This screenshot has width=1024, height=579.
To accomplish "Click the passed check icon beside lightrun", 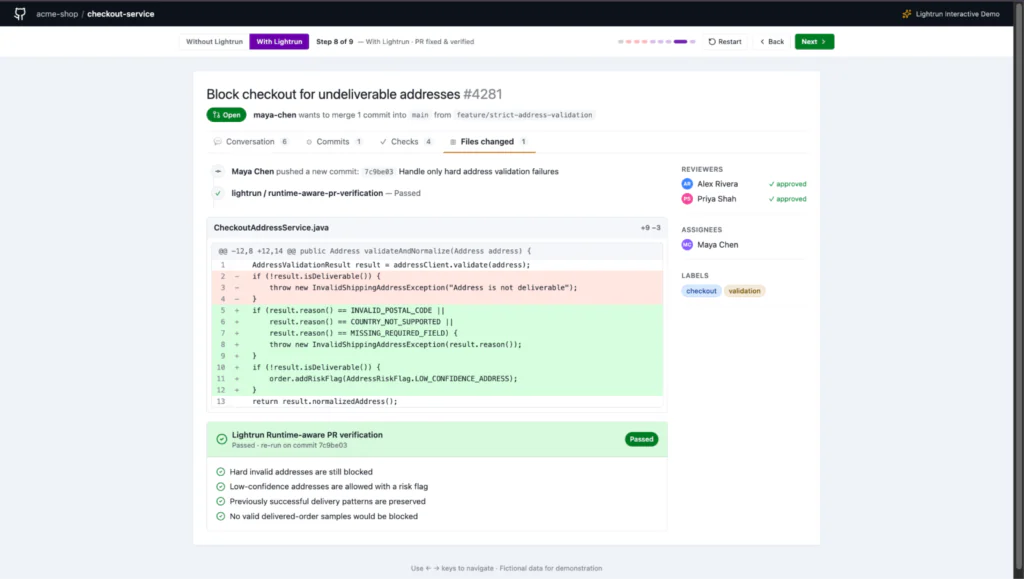I will pos(218,193).
